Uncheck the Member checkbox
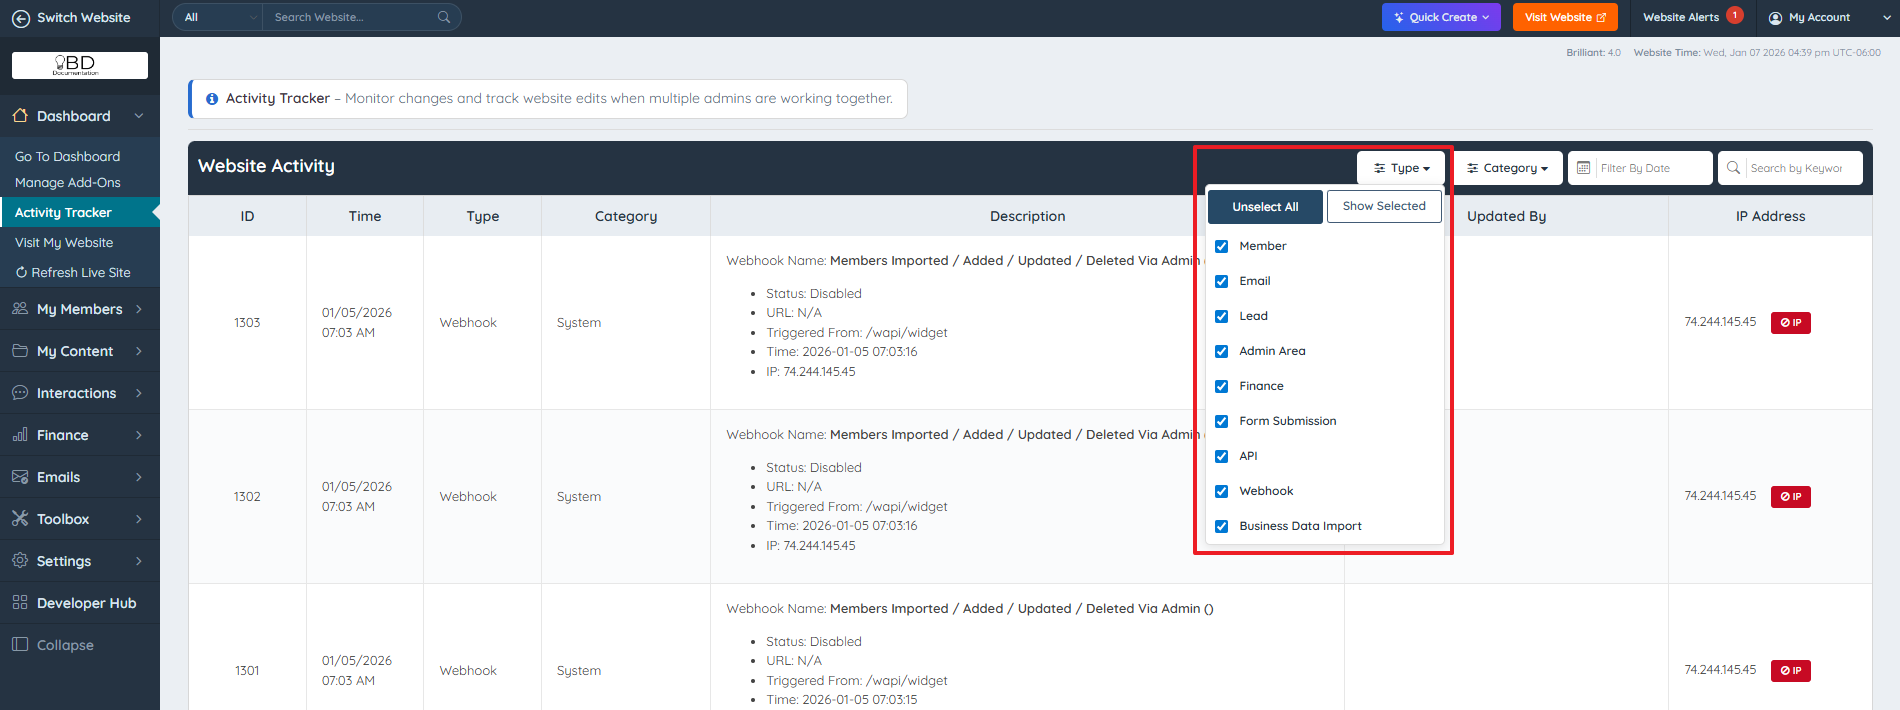The height and width of the screenshot is (710, 1900). [1221, 247]
